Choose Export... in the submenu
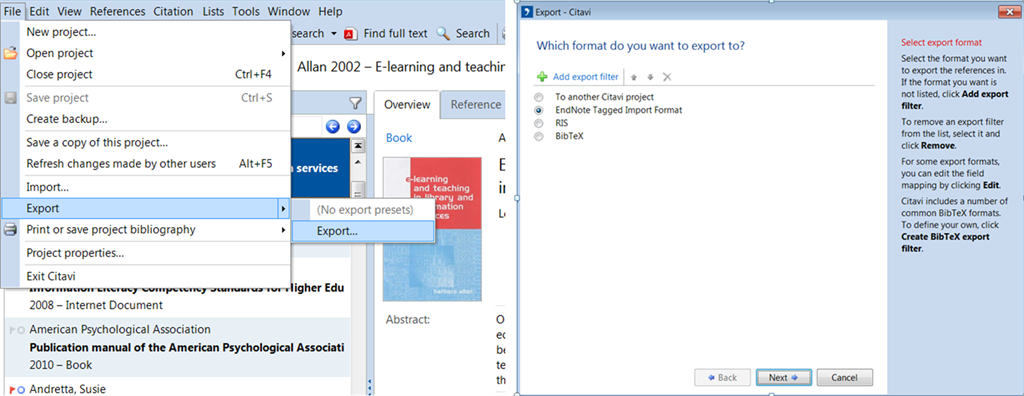Screen dimensions: 1024x396 point(362,231)
